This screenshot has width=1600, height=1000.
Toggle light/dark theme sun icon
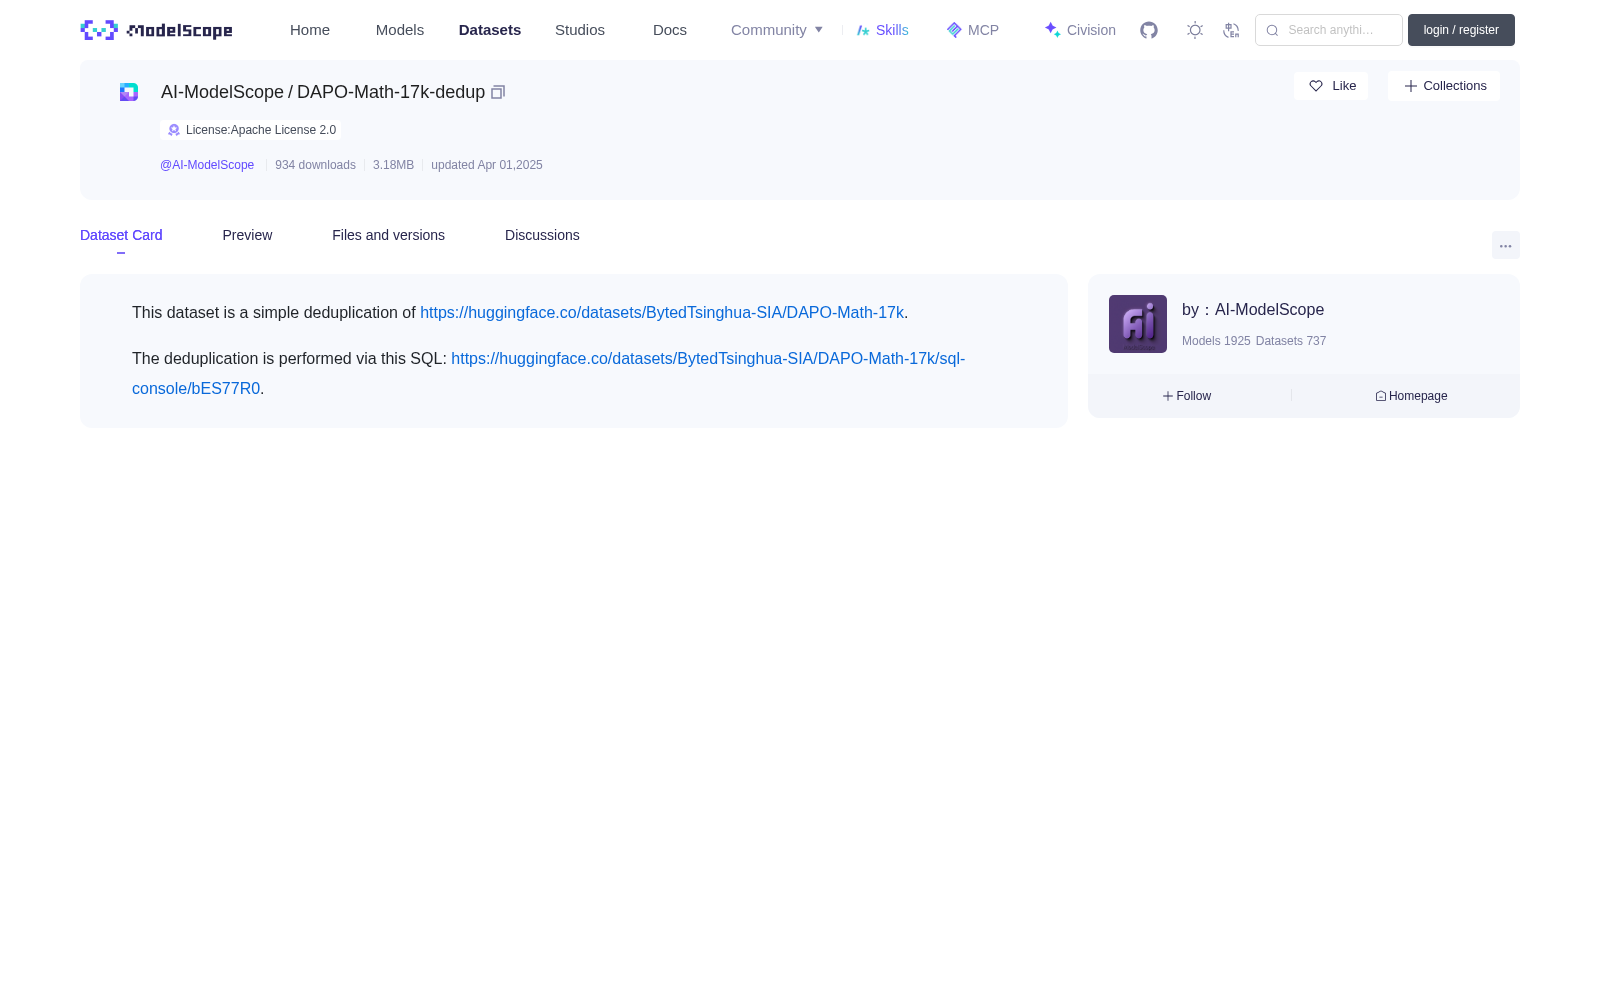(x=1195, y=30)
